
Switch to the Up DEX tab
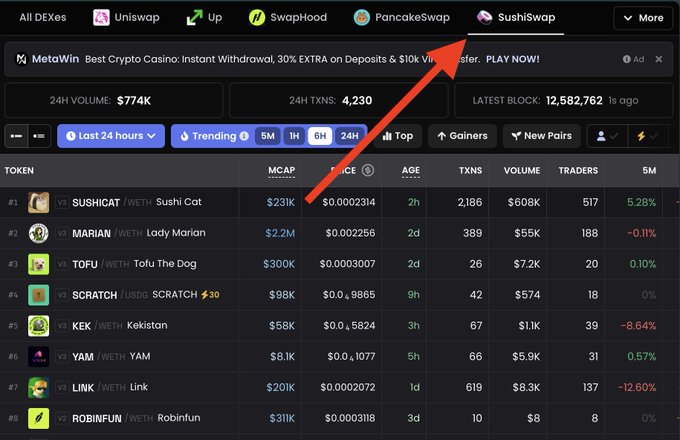coord(204,18)
